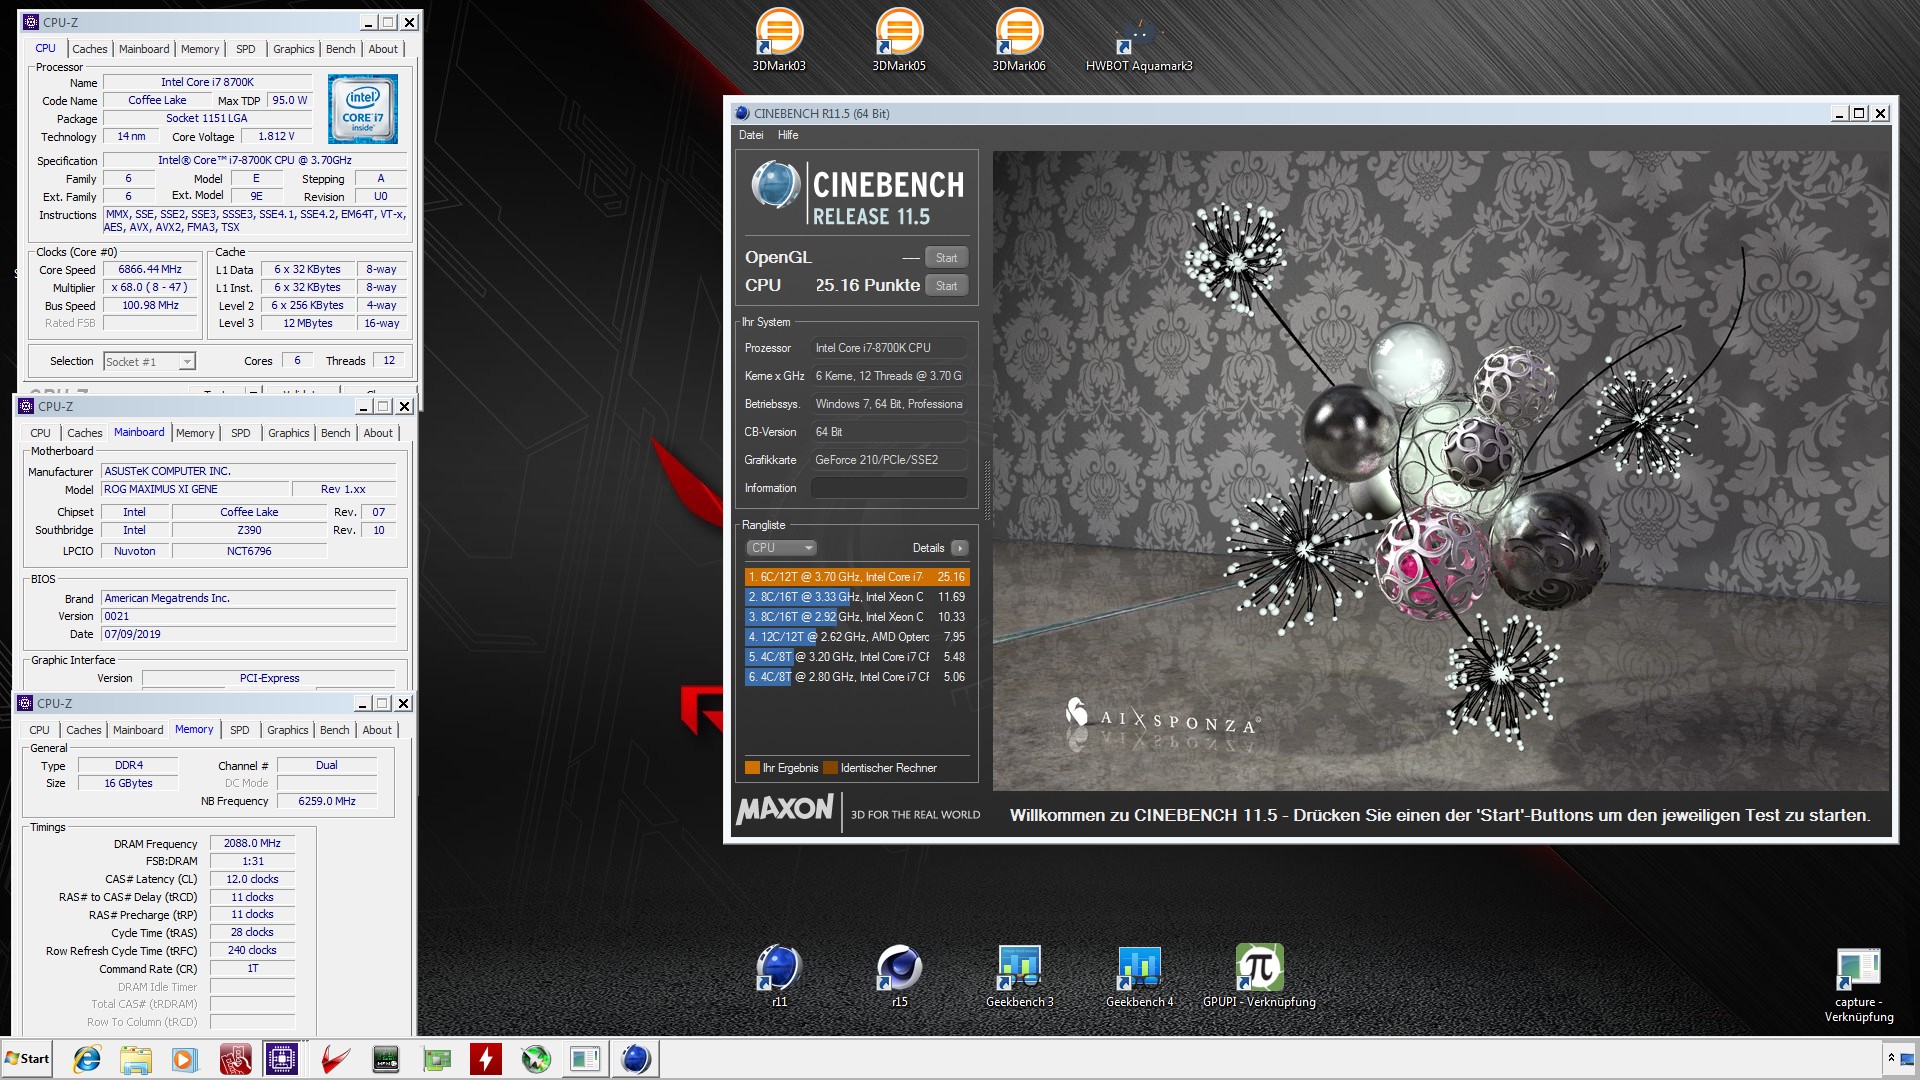Click the MAXON logo in Cinebench
Screen dimensions: 1920x1080
[x=785, y=809]
